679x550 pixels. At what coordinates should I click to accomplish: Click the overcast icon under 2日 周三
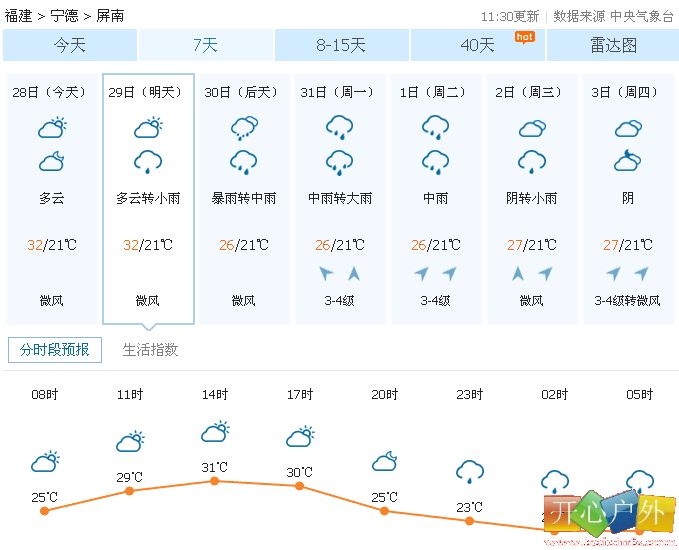[x=532, y=128]
